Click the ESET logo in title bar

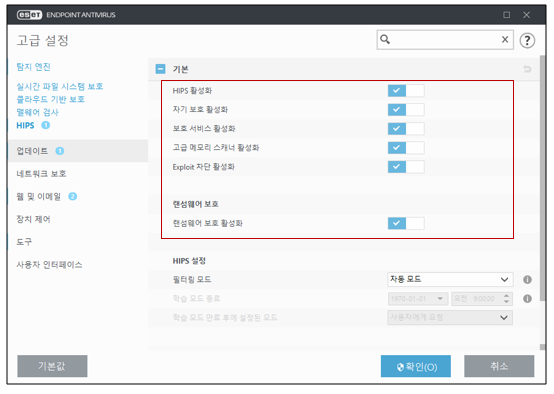[29, 15]
